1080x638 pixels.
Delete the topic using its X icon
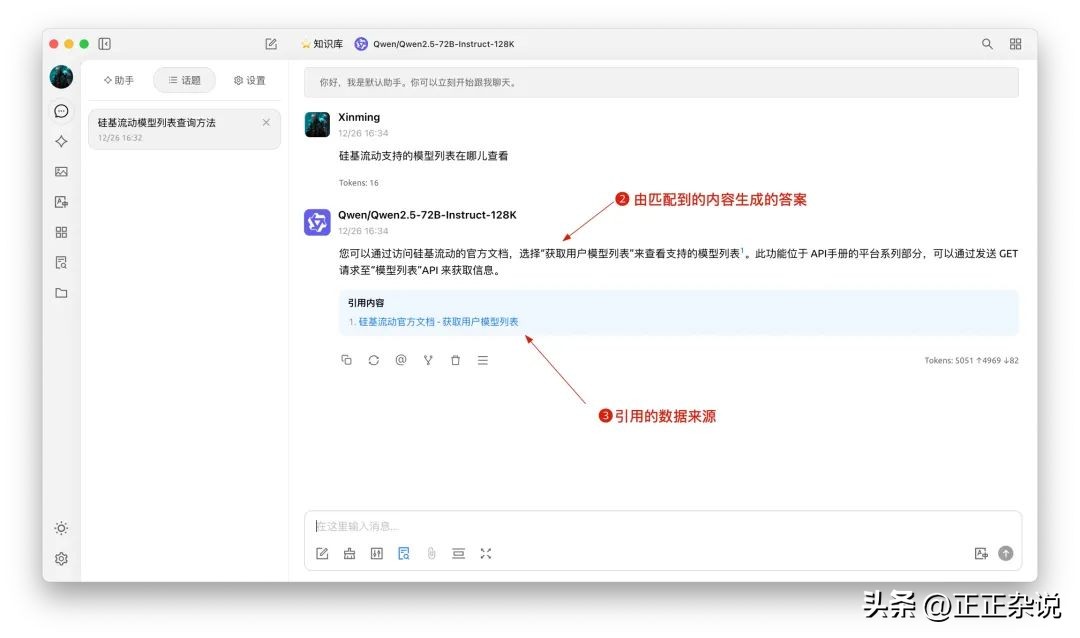click(x=266, y=123)
